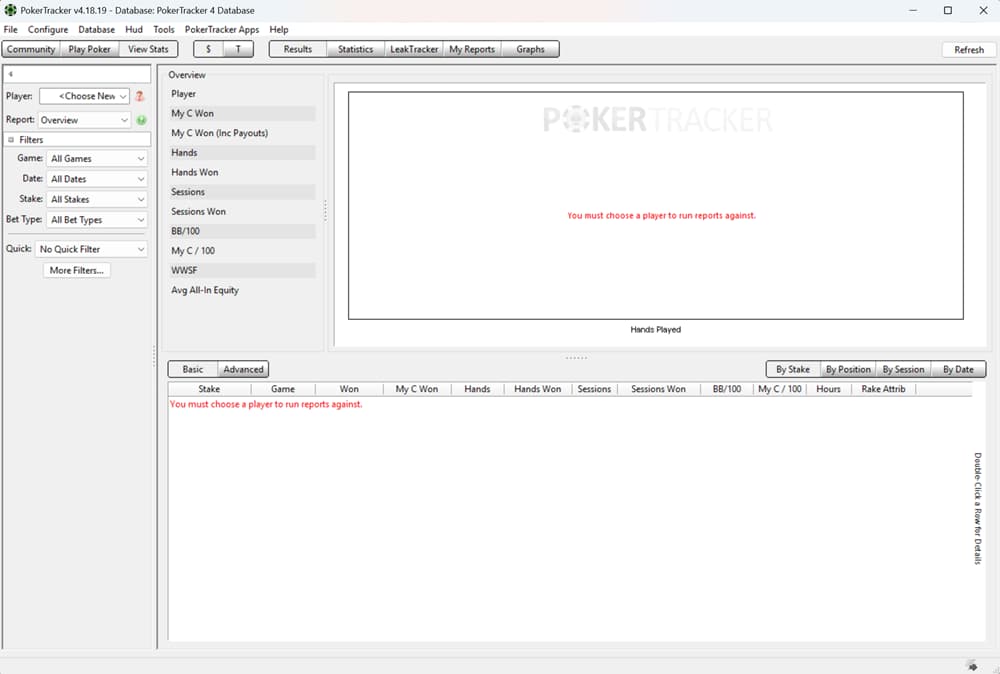Select the "$" amounts display toolbar icon
1000x674 pixels.
pos(208,48)
